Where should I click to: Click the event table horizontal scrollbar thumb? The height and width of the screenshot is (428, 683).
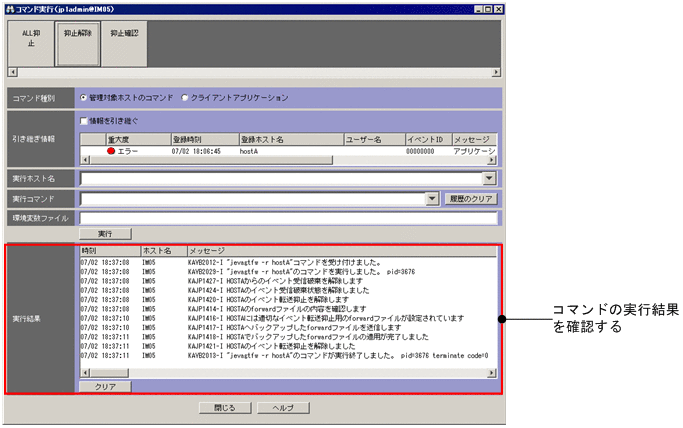211,160
